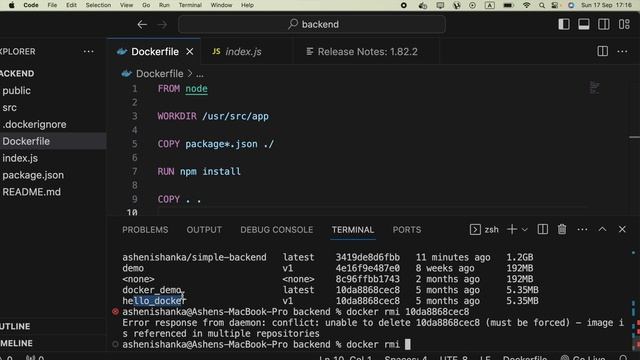640x360 pixels.
Task: Kill terminal with the trash icon
Action: coord(562,229)
